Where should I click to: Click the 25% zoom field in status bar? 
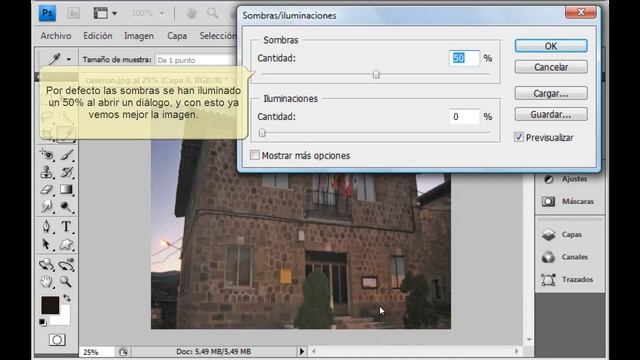(97, 351)
